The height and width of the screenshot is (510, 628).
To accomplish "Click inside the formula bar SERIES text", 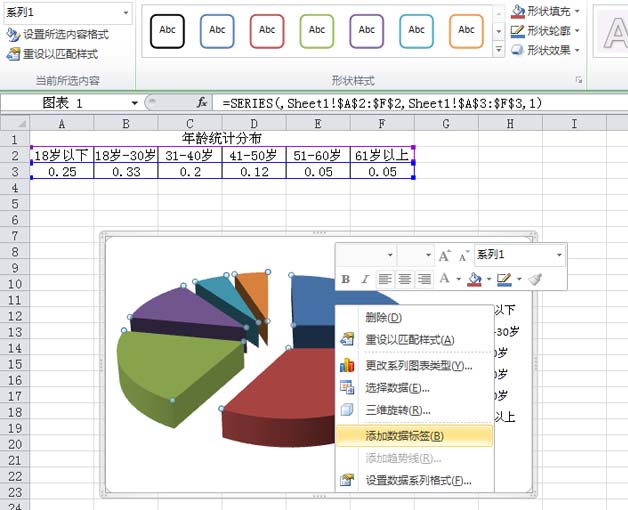I will [382, 103].
